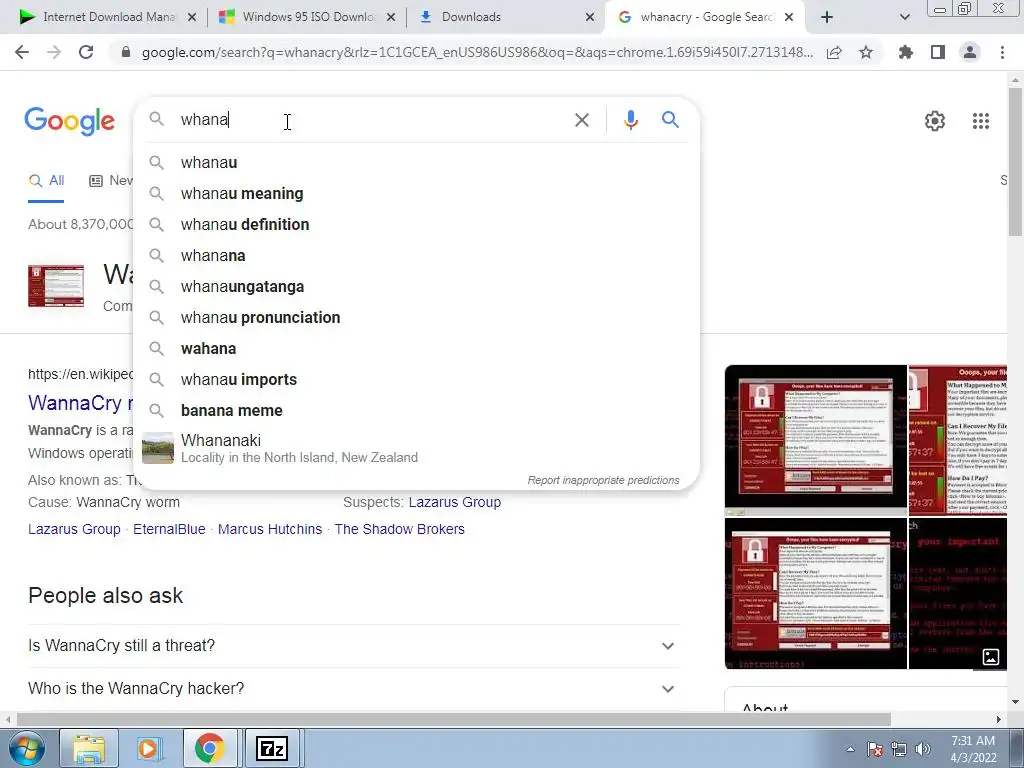The width and height of the screenshot is (1024, 768).
Task: Go back to the previous page
Action: click(22, 52)
